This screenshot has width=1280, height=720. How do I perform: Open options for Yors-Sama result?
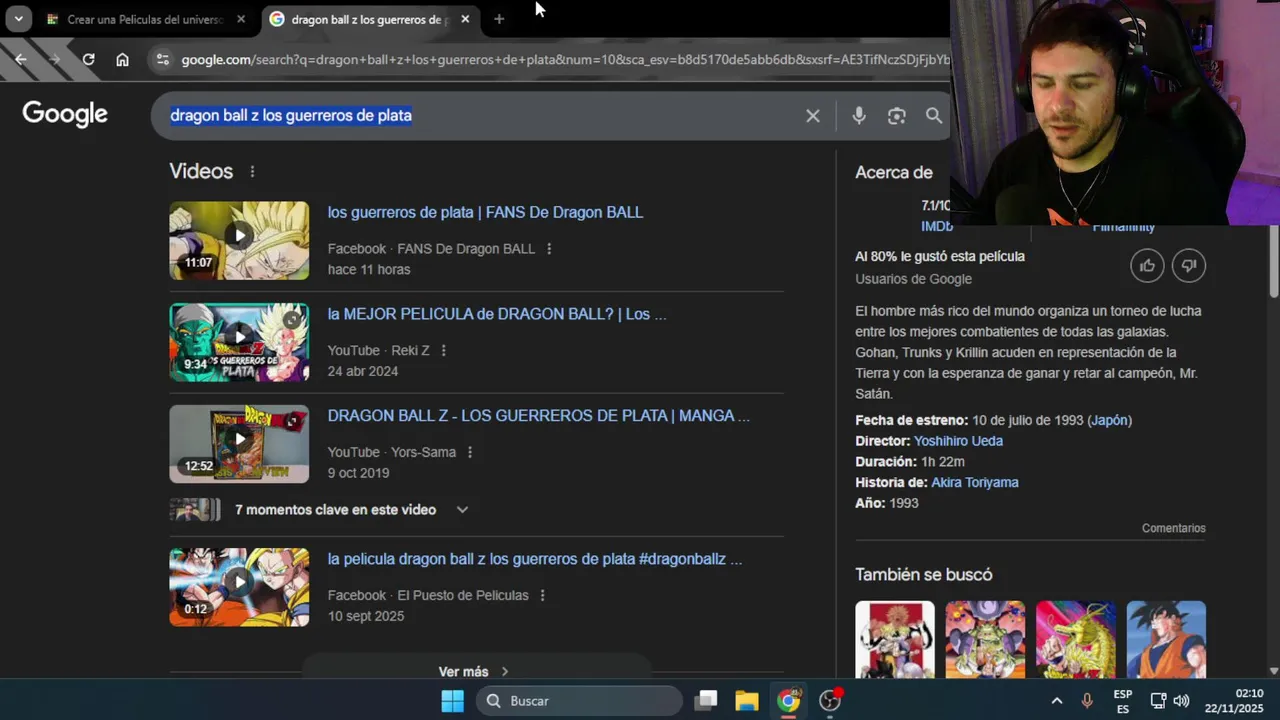tap(470, 453)
